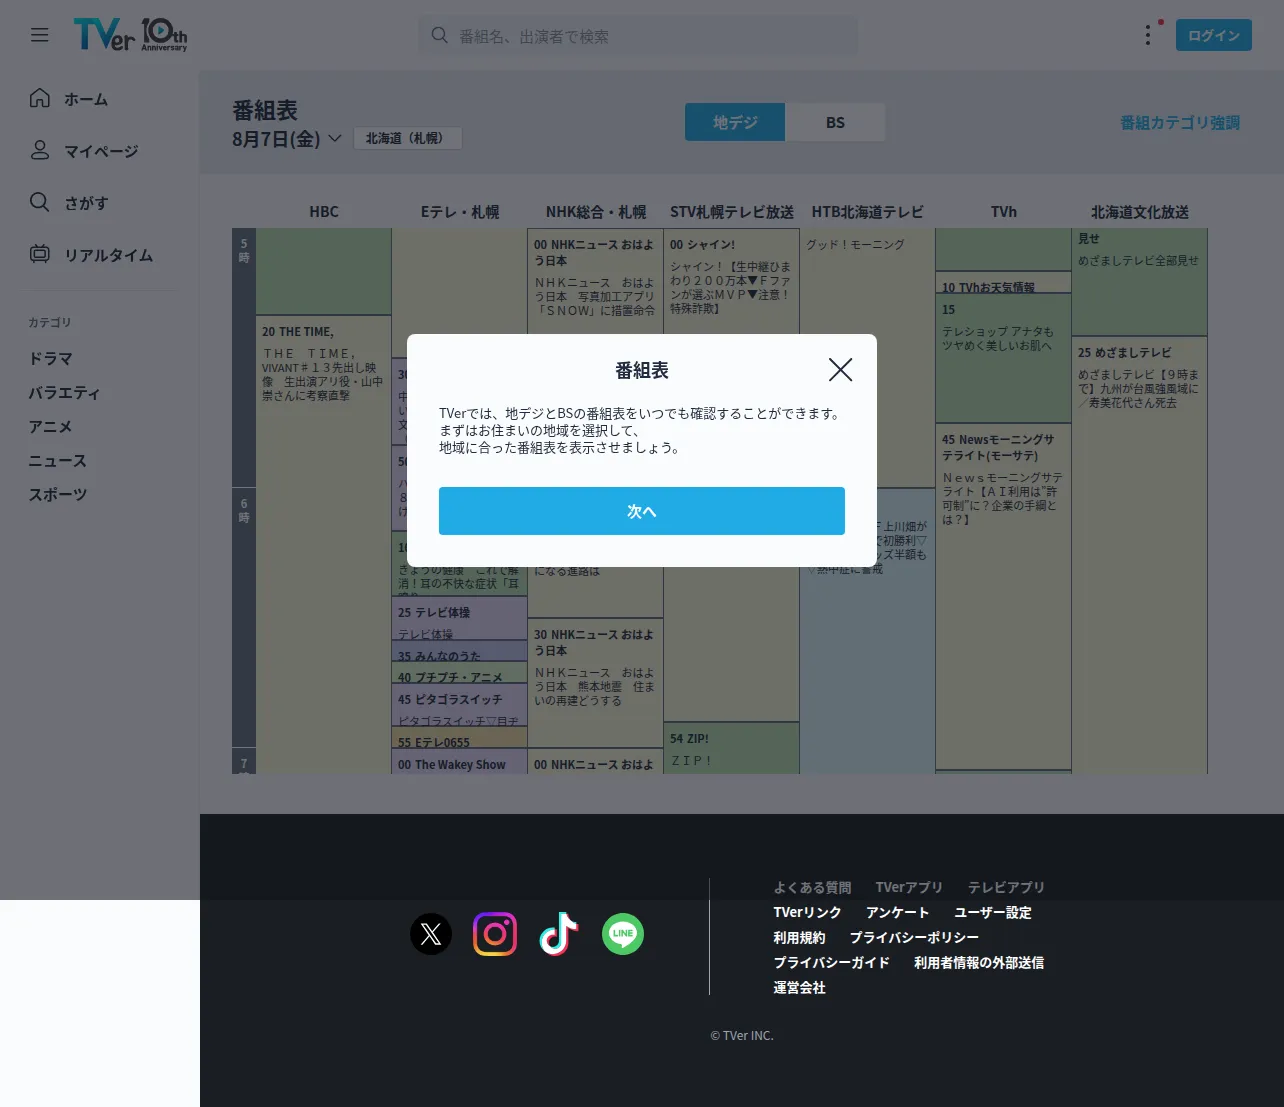Viewport: 1284px width, 1107px height.
Task: Open the Instagram social icon
Action: 495,934
